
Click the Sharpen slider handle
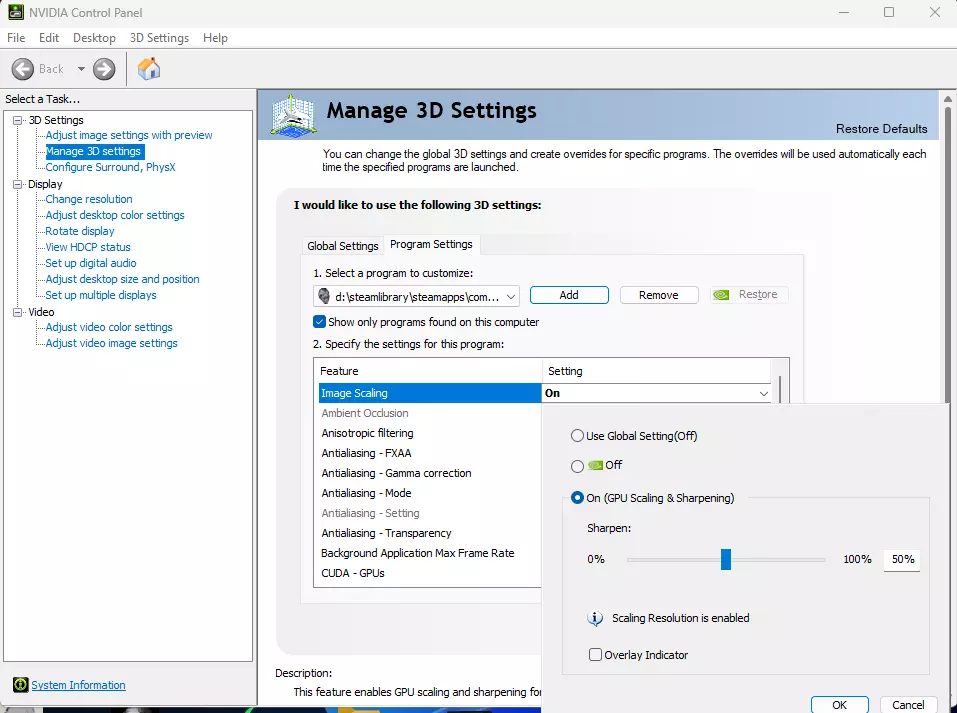[726, 559]
